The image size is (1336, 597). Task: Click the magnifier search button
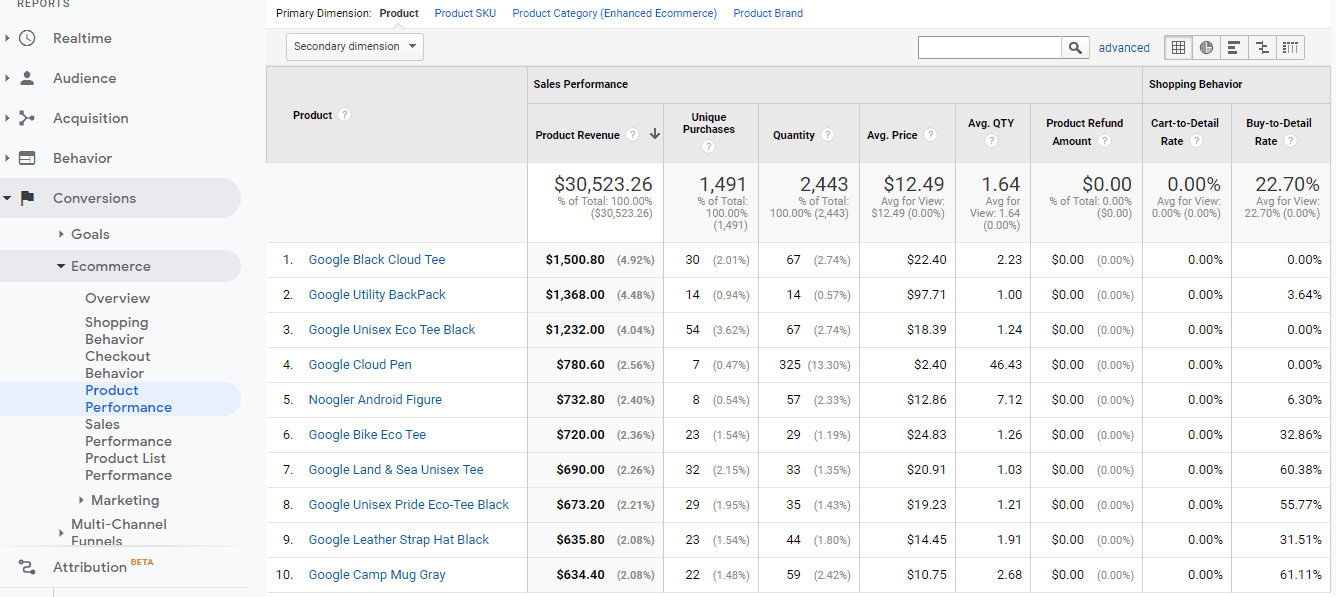point(1075,47)
